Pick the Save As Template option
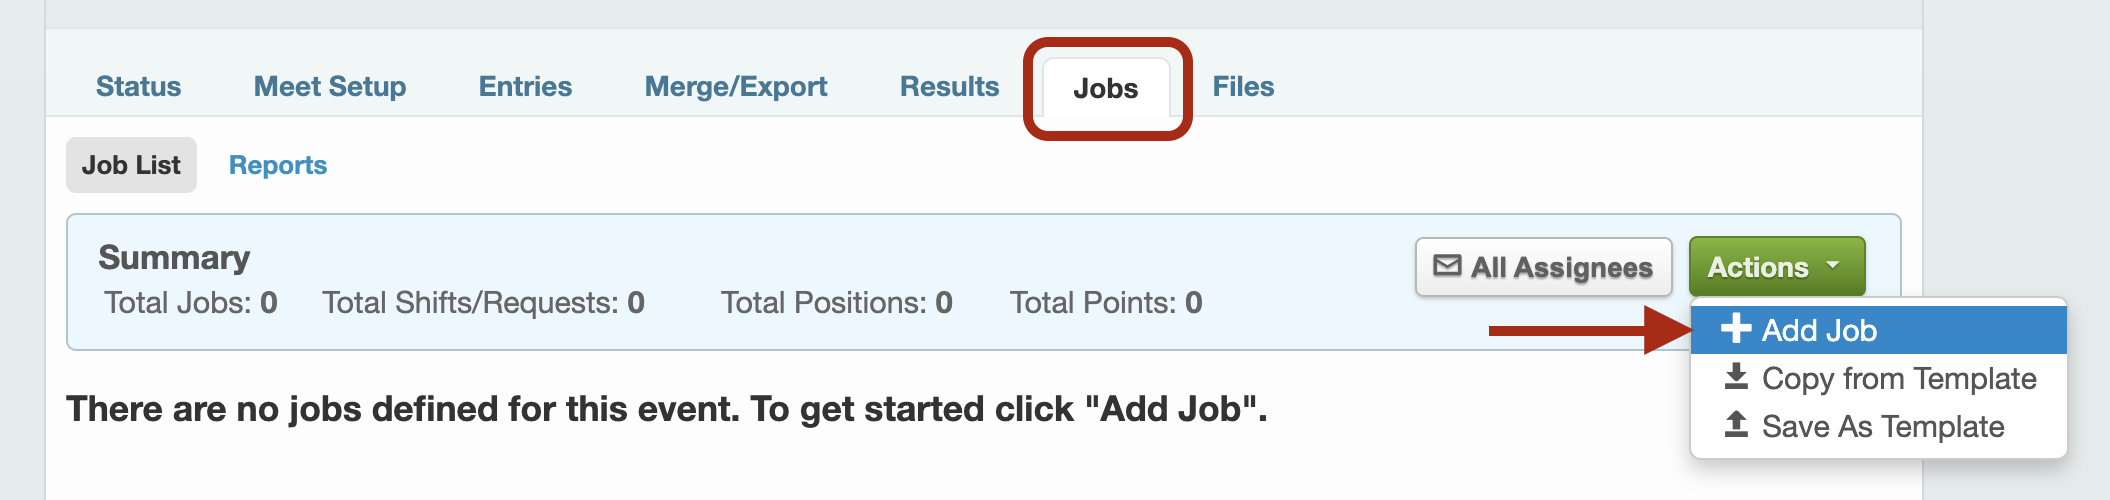Image resolution: width=2110 pixels, height=500 pixels. [1878, 426]
